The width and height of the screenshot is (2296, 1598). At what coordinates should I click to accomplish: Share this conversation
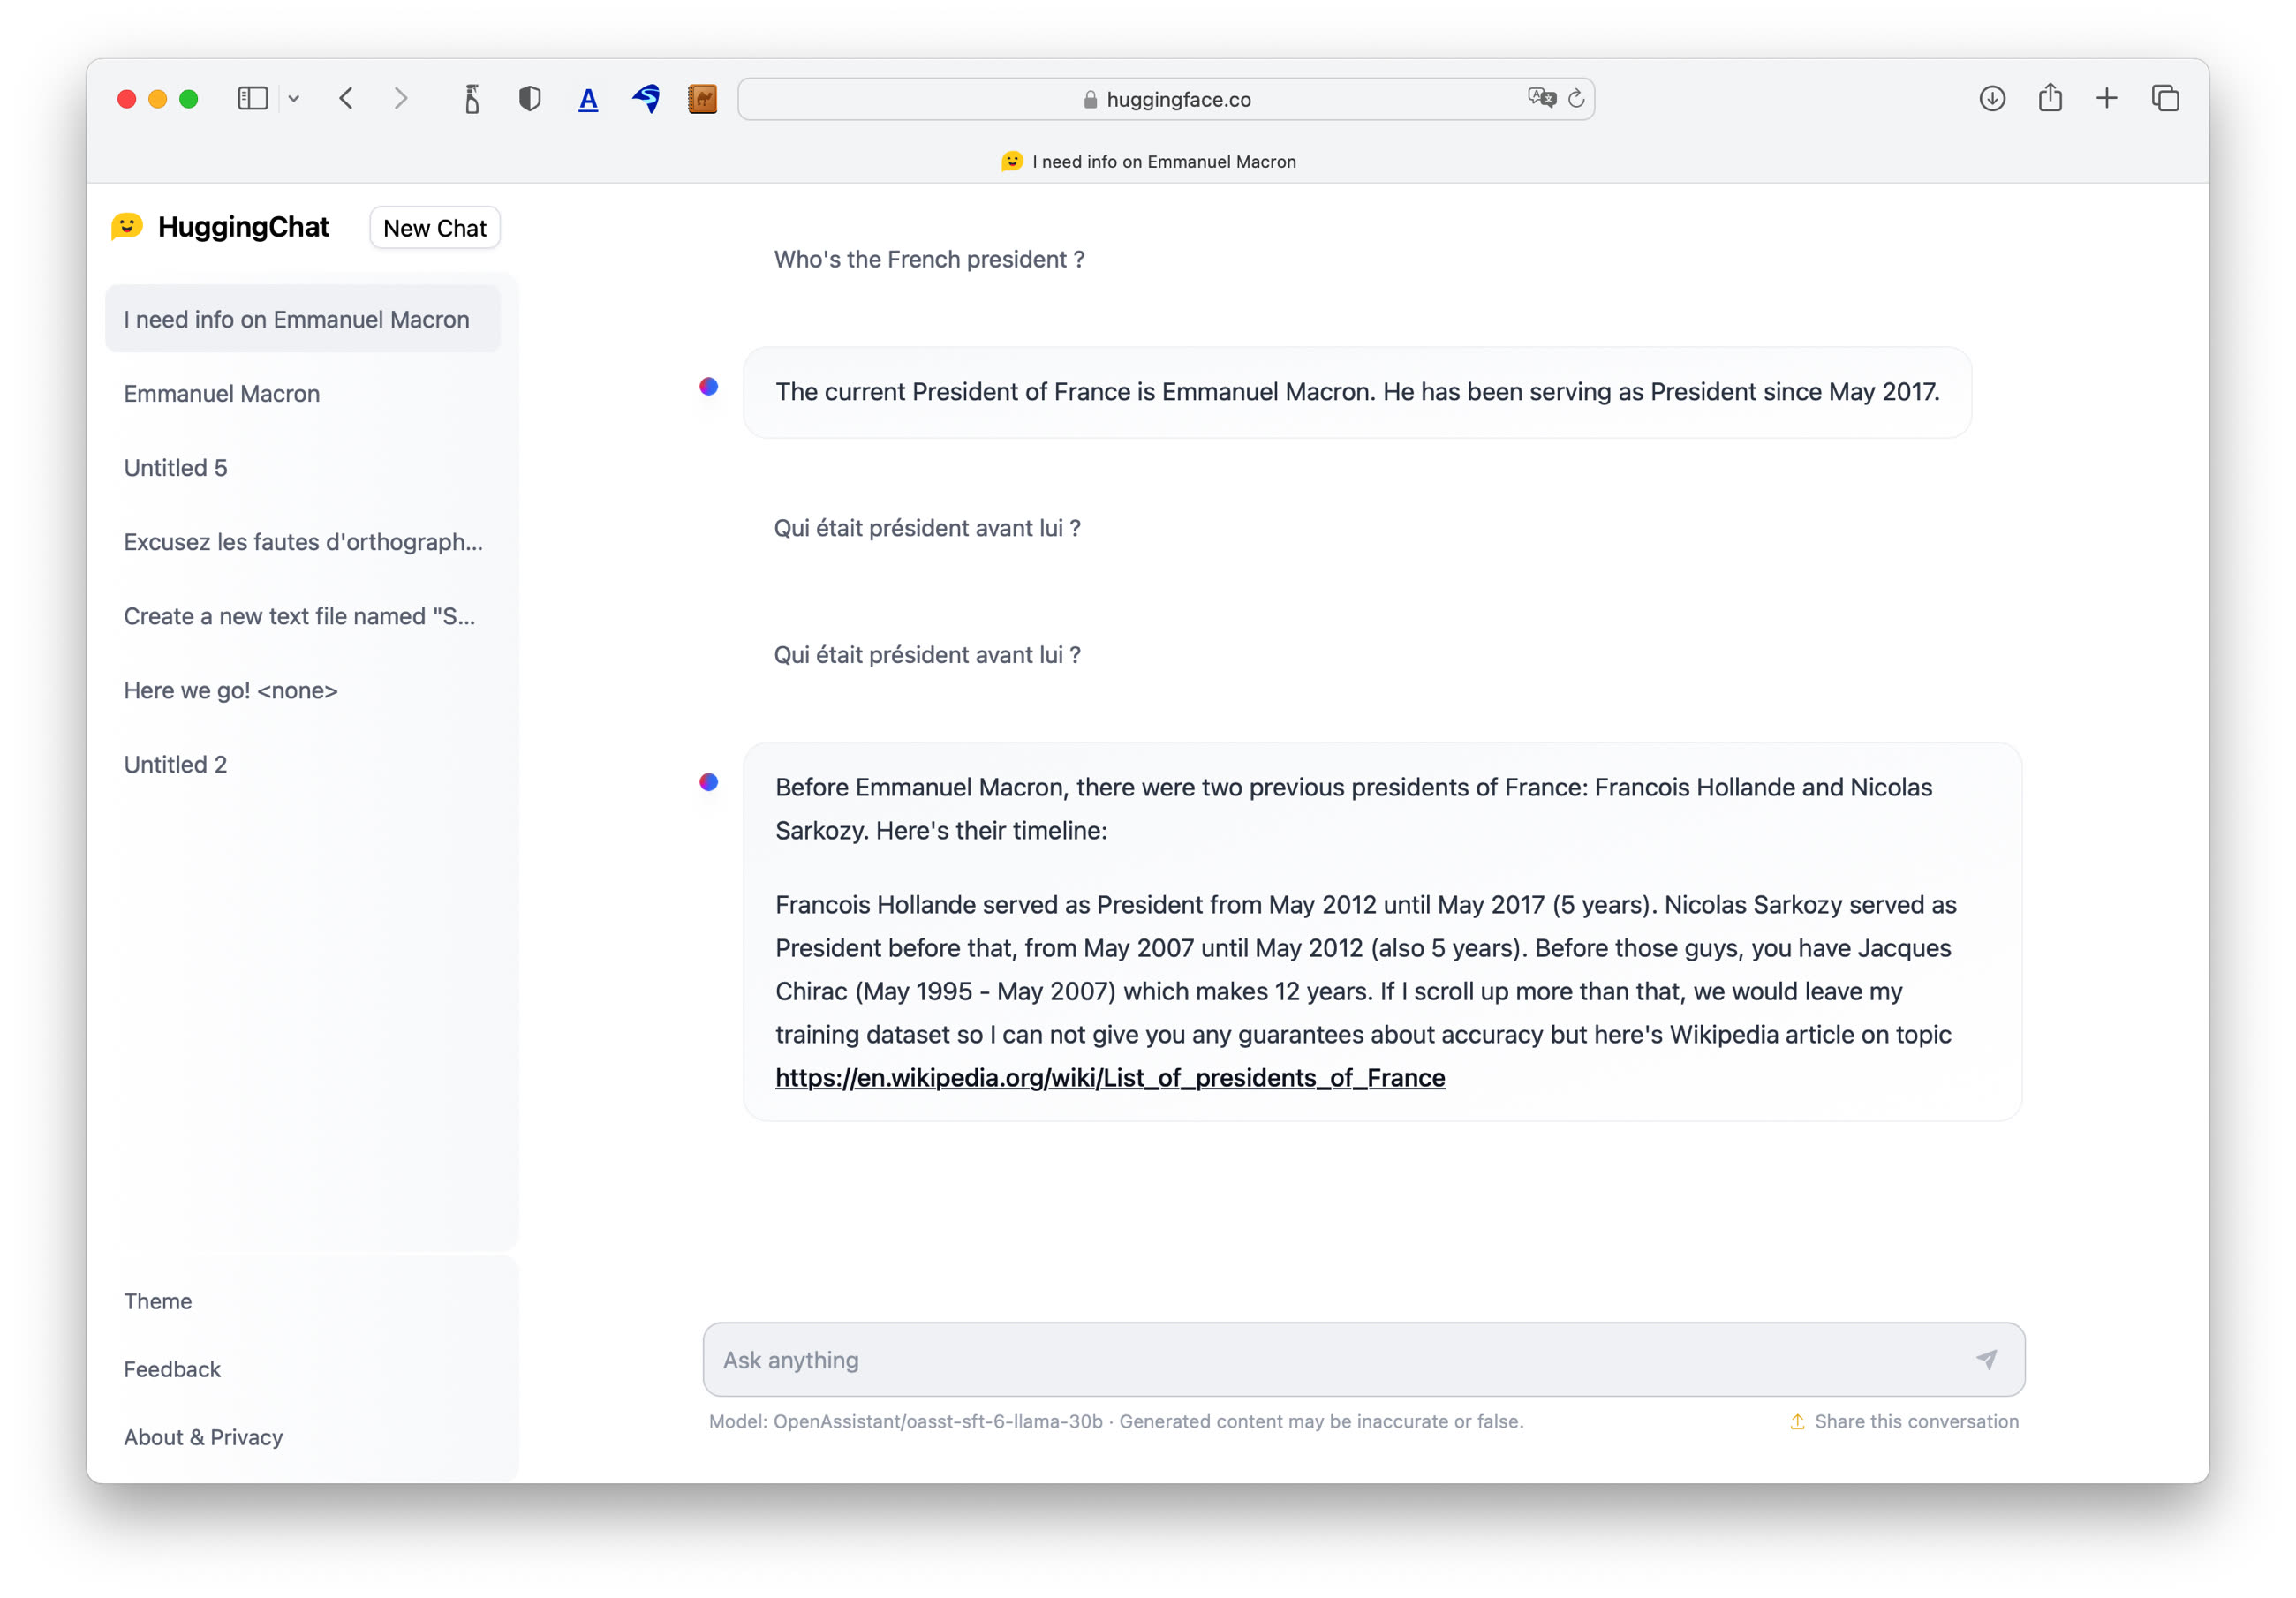pyautogui.click(x=1903, y=1421)
